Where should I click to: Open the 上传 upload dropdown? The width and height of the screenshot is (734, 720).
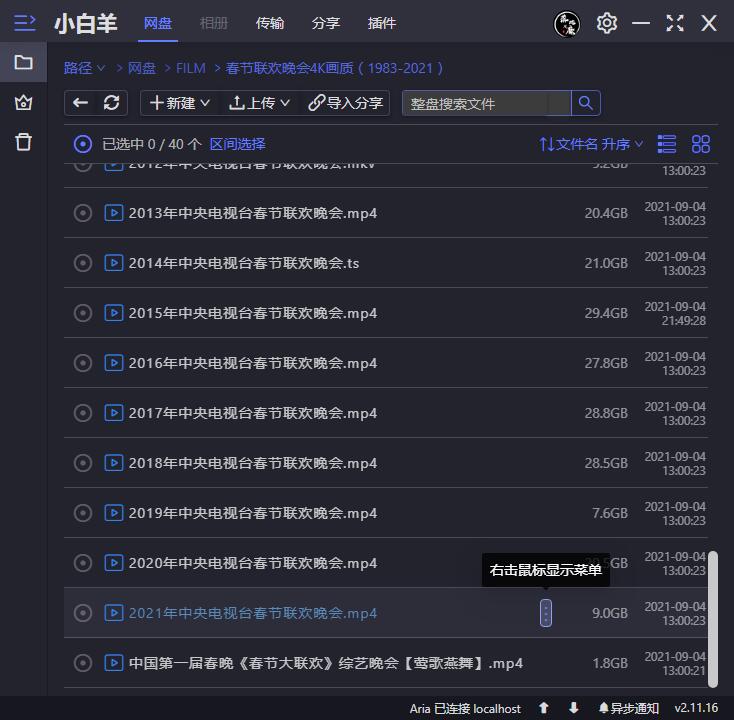(259, 103)
